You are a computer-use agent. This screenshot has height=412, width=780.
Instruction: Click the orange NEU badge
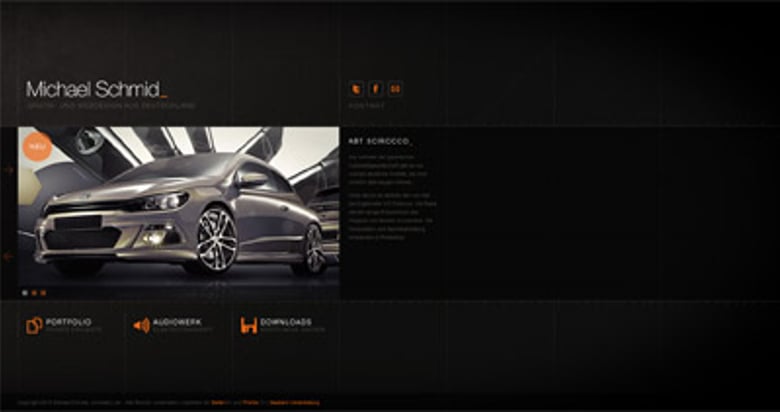(37, 146)
